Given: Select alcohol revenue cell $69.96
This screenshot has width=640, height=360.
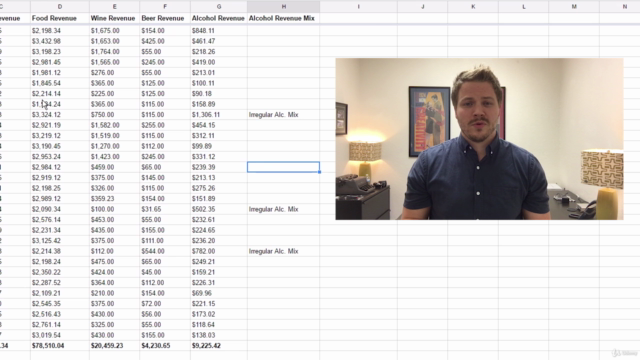Looking at the screenshot, I should pos(219,293).
